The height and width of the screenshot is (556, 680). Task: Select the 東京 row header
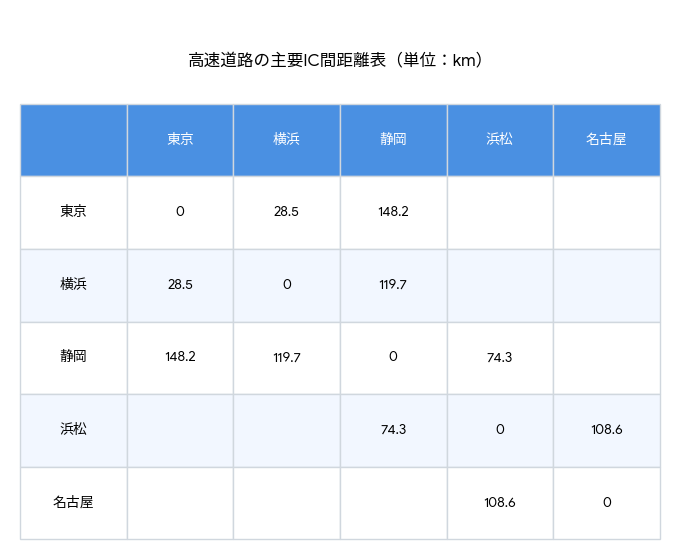point(73,212)
